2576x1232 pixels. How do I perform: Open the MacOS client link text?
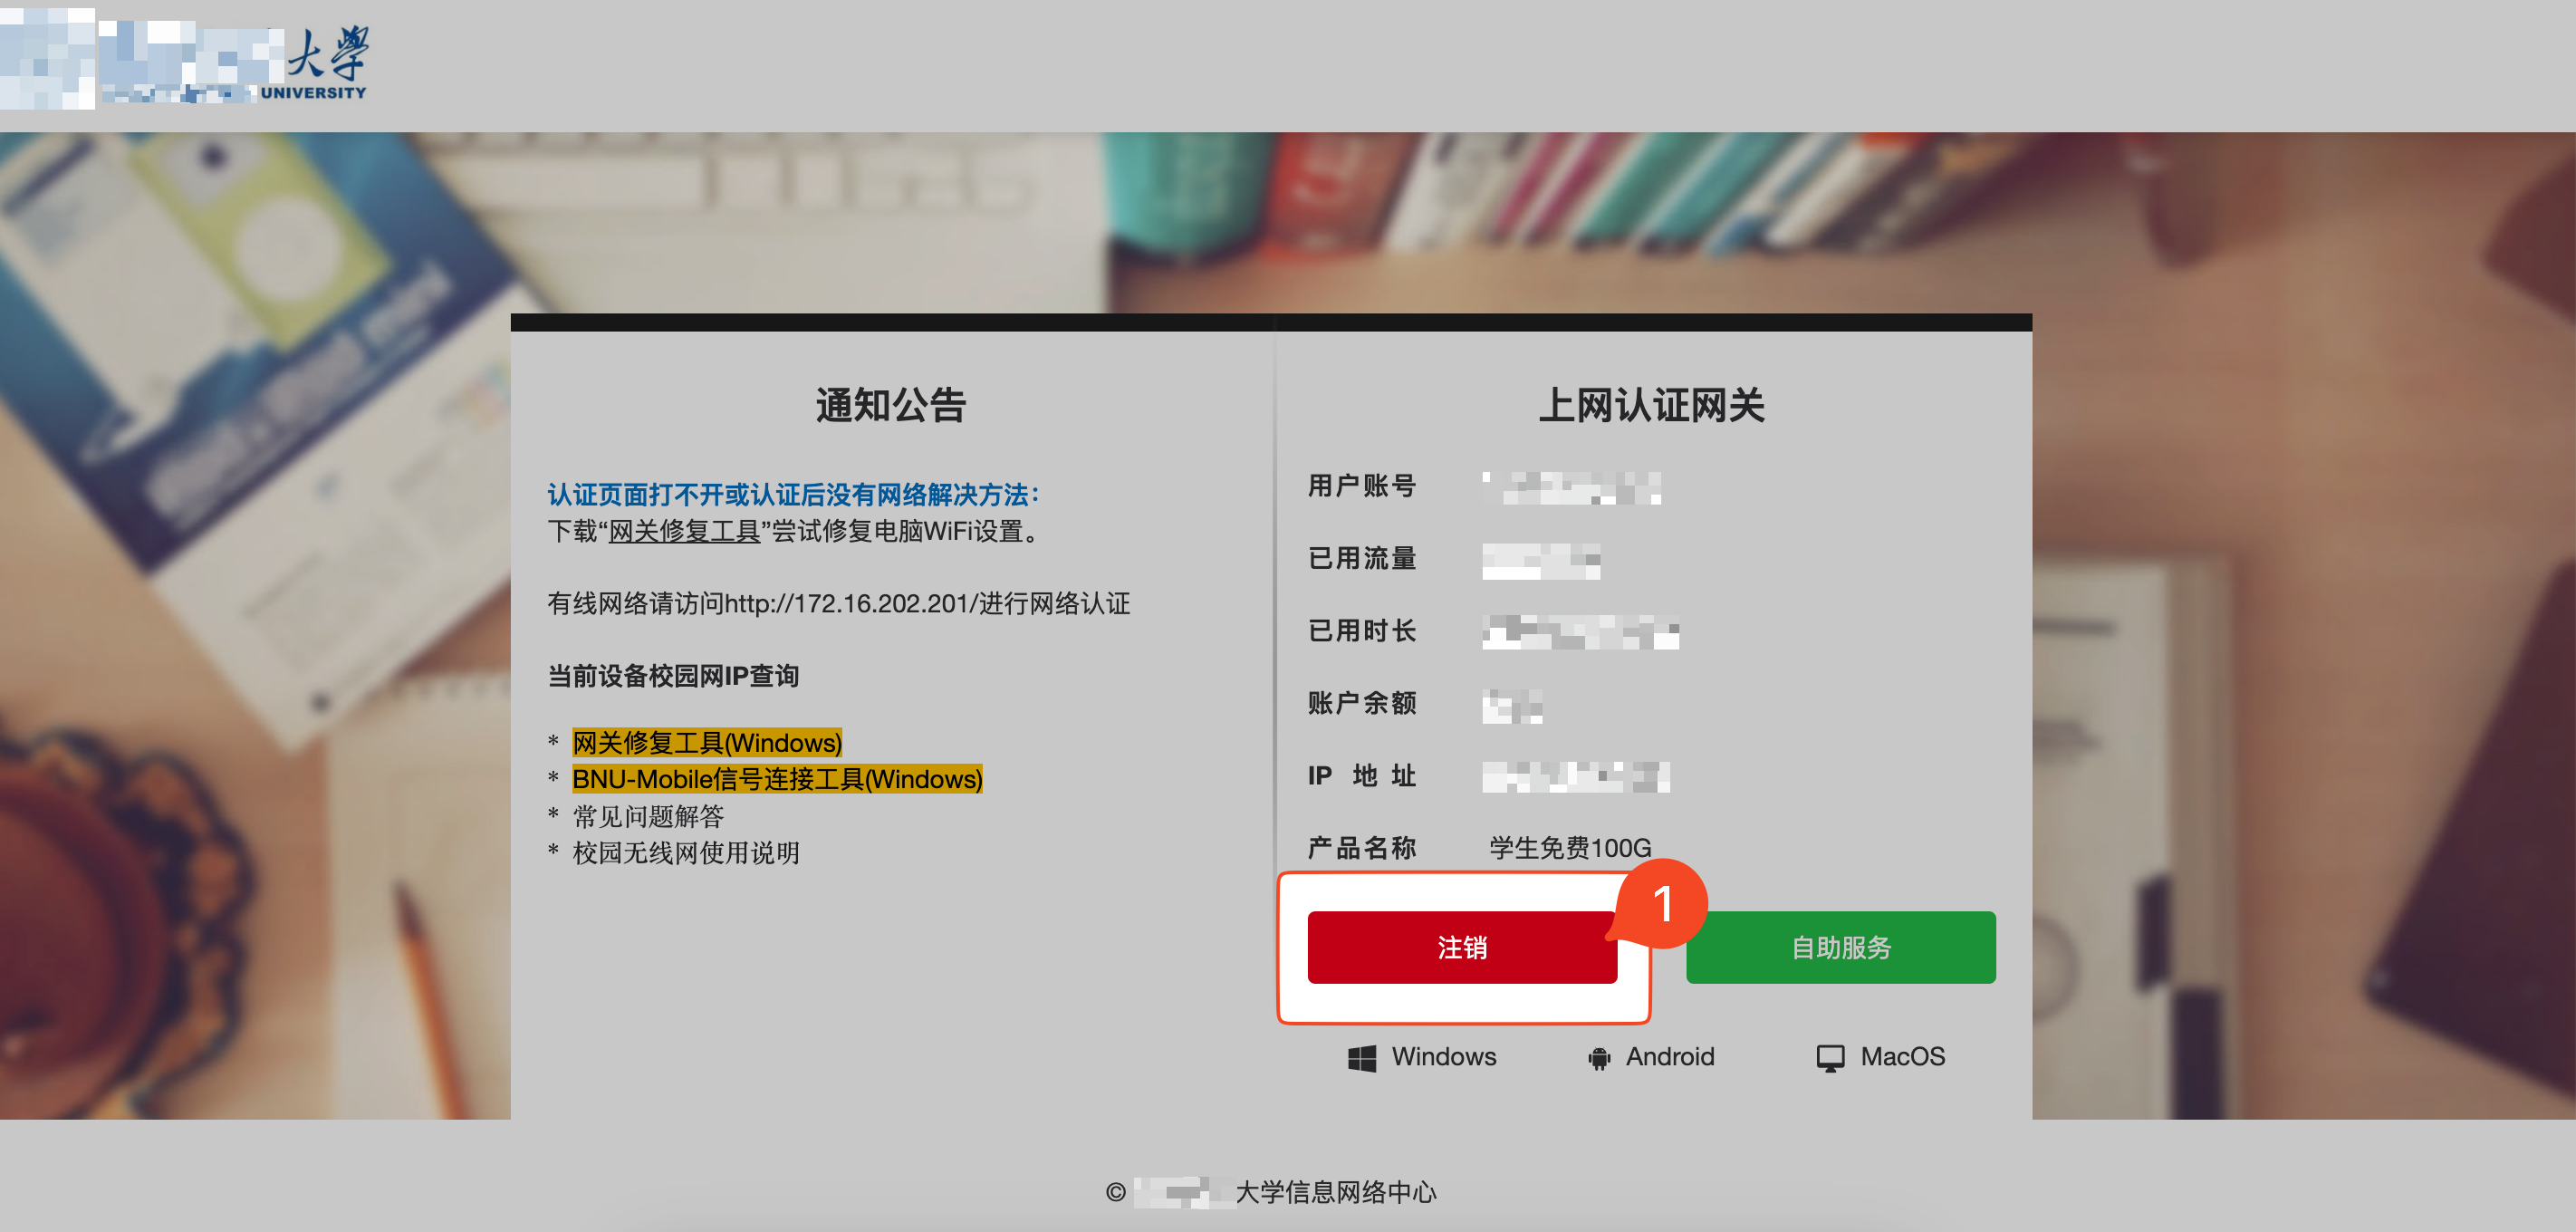click(x=1902, y=1057)
